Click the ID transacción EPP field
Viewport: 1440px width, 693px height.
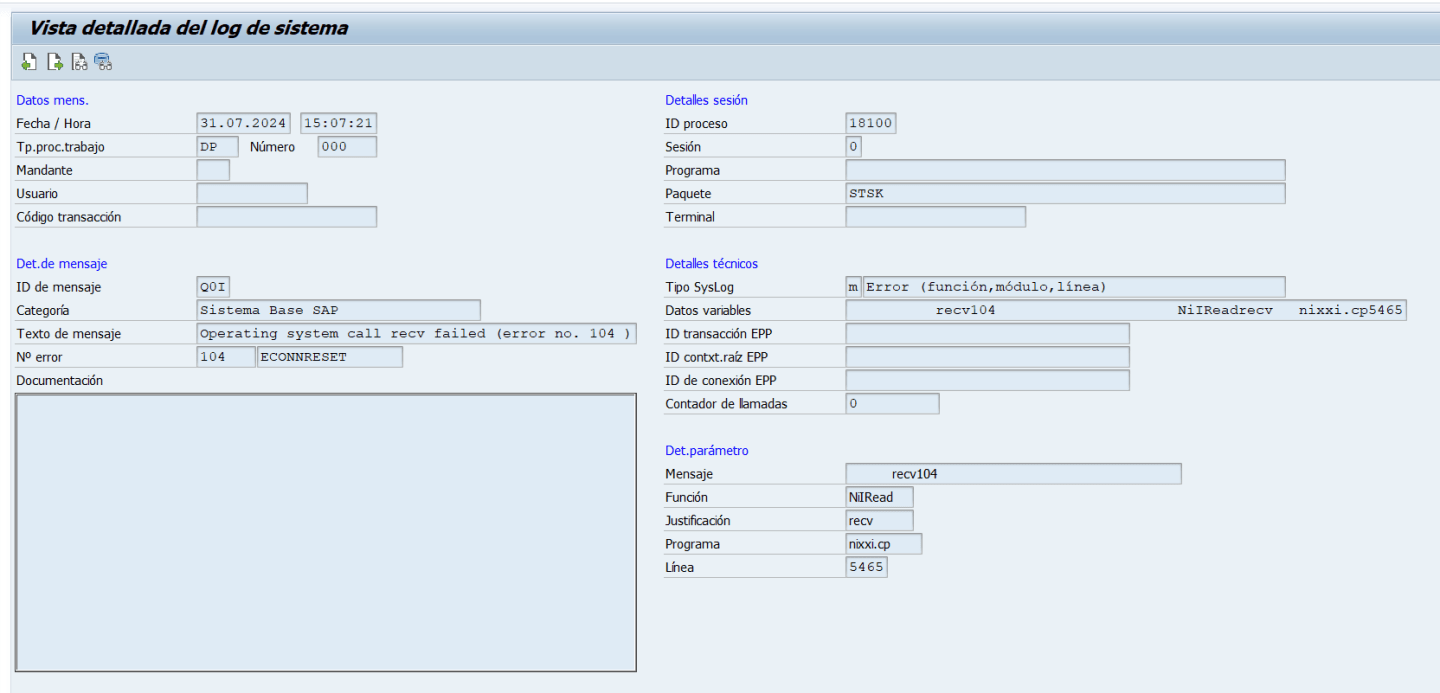pyautogui.click(x=987, y=333)
